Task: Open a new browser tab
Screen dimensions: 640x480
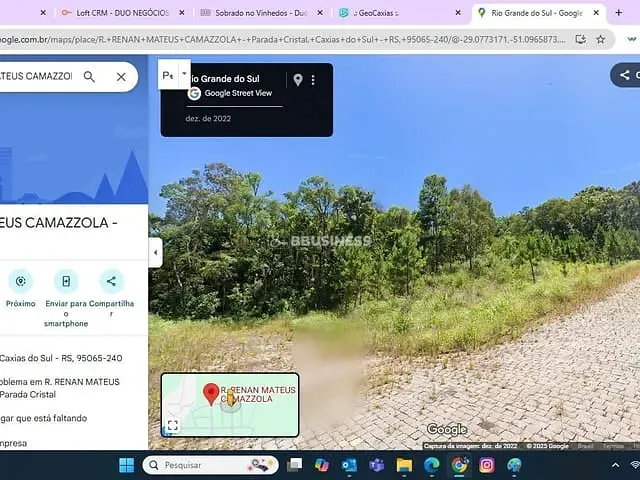Action: [619, 13]
